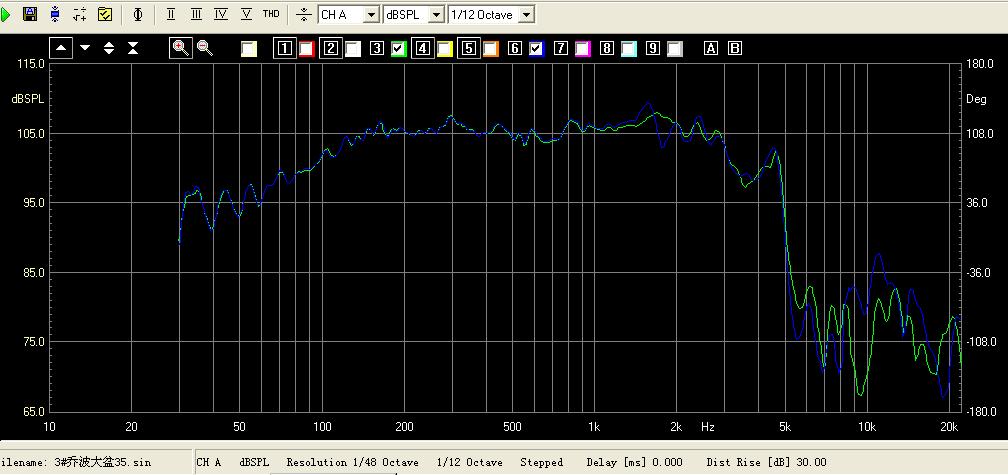Click the A curve button
The image size is (1008, 475).
point(711,48)
